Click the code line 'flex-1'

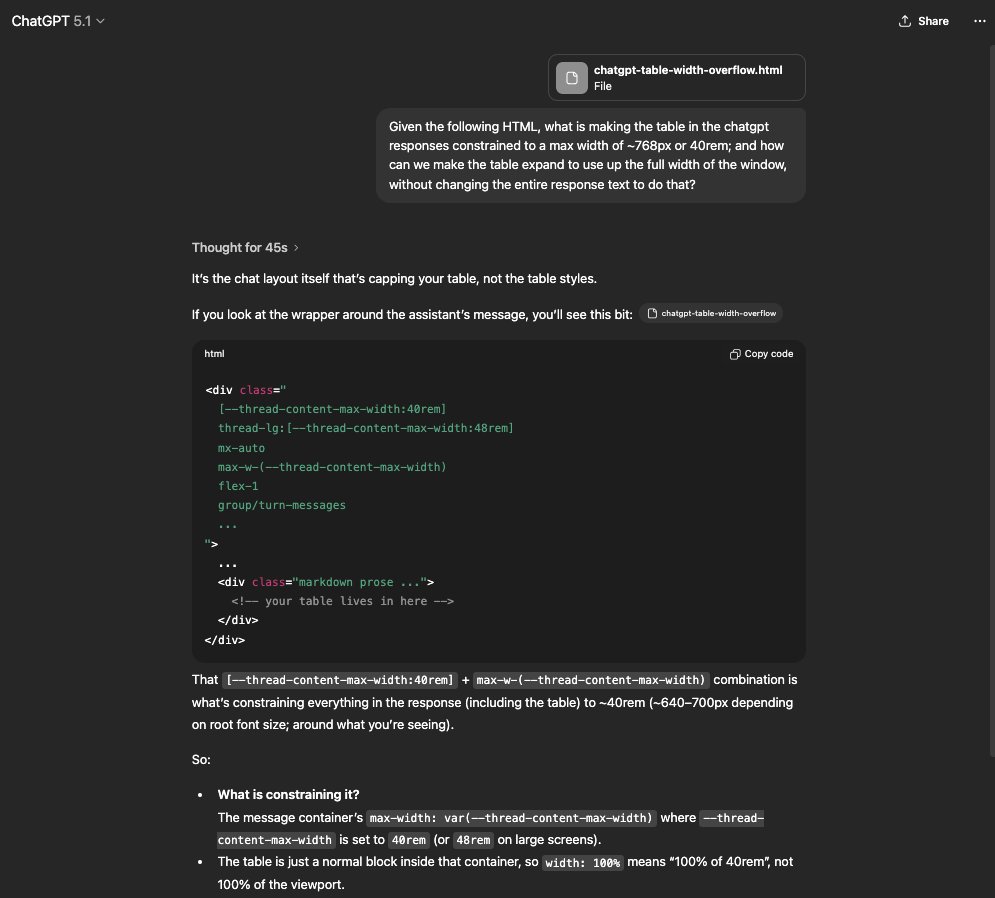coord(238,486)
